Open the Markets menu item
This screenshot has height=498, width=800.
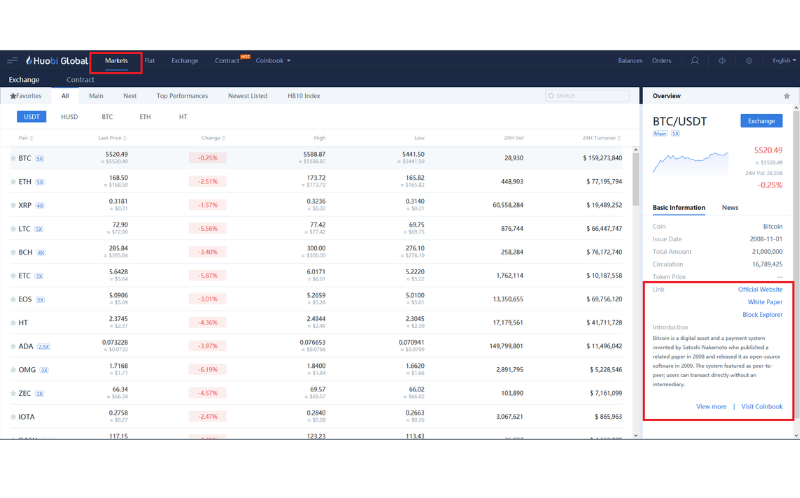116,61
